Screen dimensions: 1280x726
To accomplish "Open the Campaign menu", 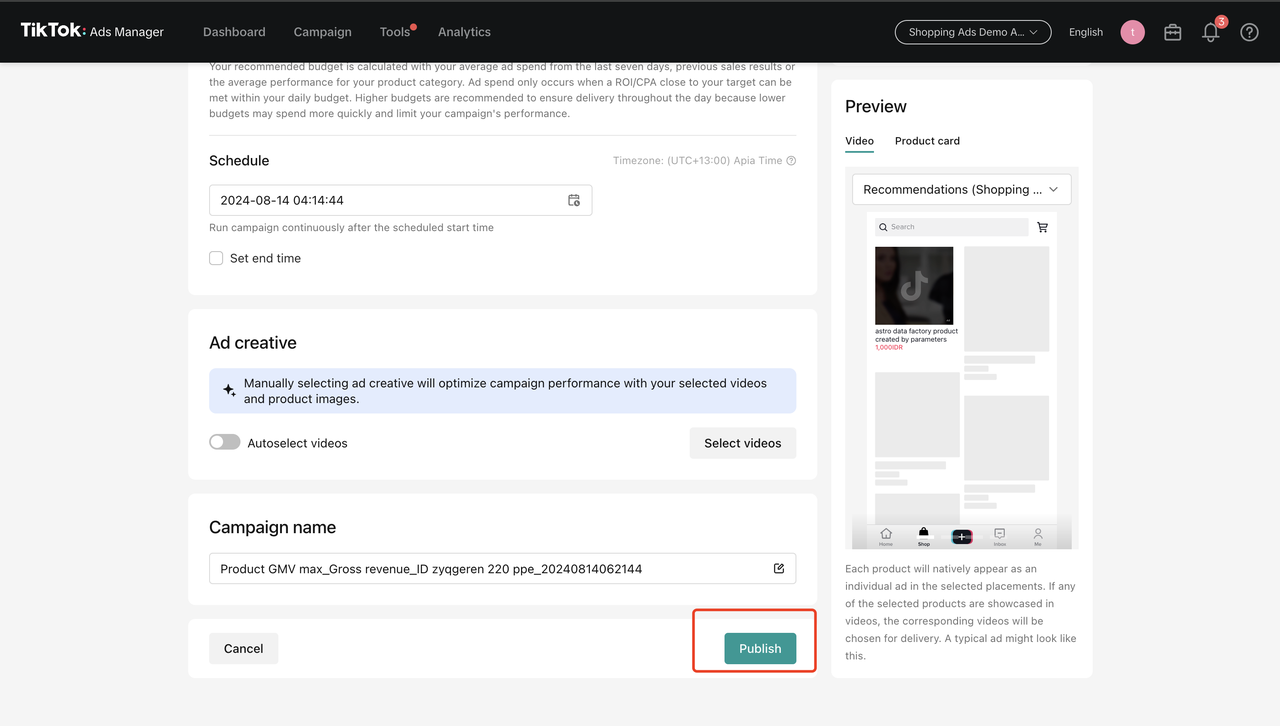I will click(x=322, y=32).
